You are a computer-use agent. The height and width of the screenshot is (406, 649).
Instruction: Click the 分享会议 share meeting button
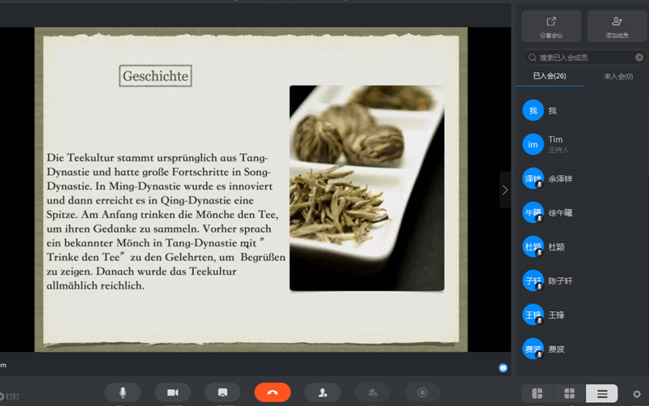point(551,26)
